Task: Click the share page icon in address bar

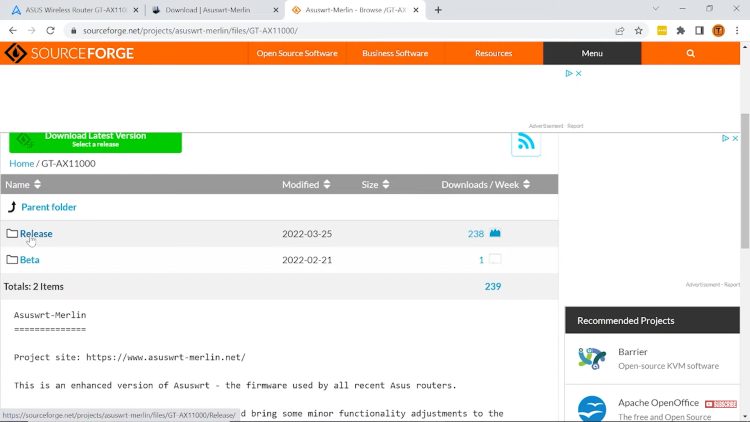Action: click(619, 31)
